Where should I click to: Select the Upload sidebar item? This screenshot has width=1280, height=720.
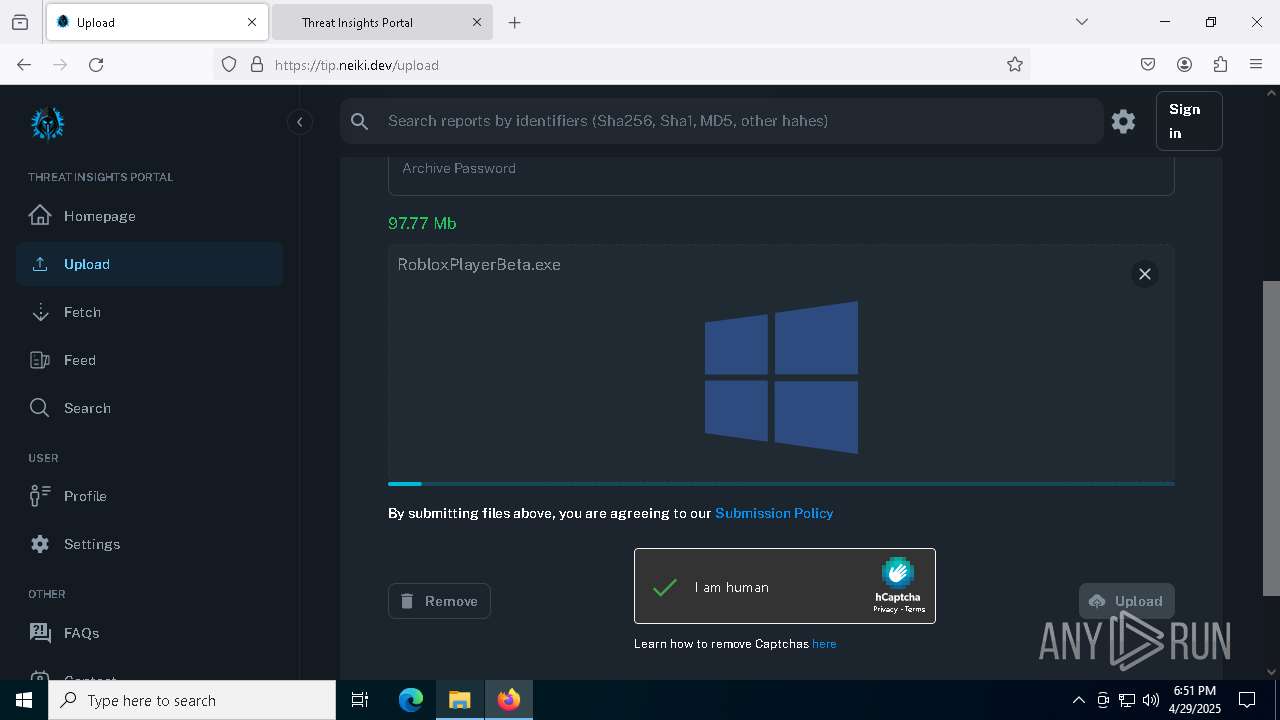149,264
